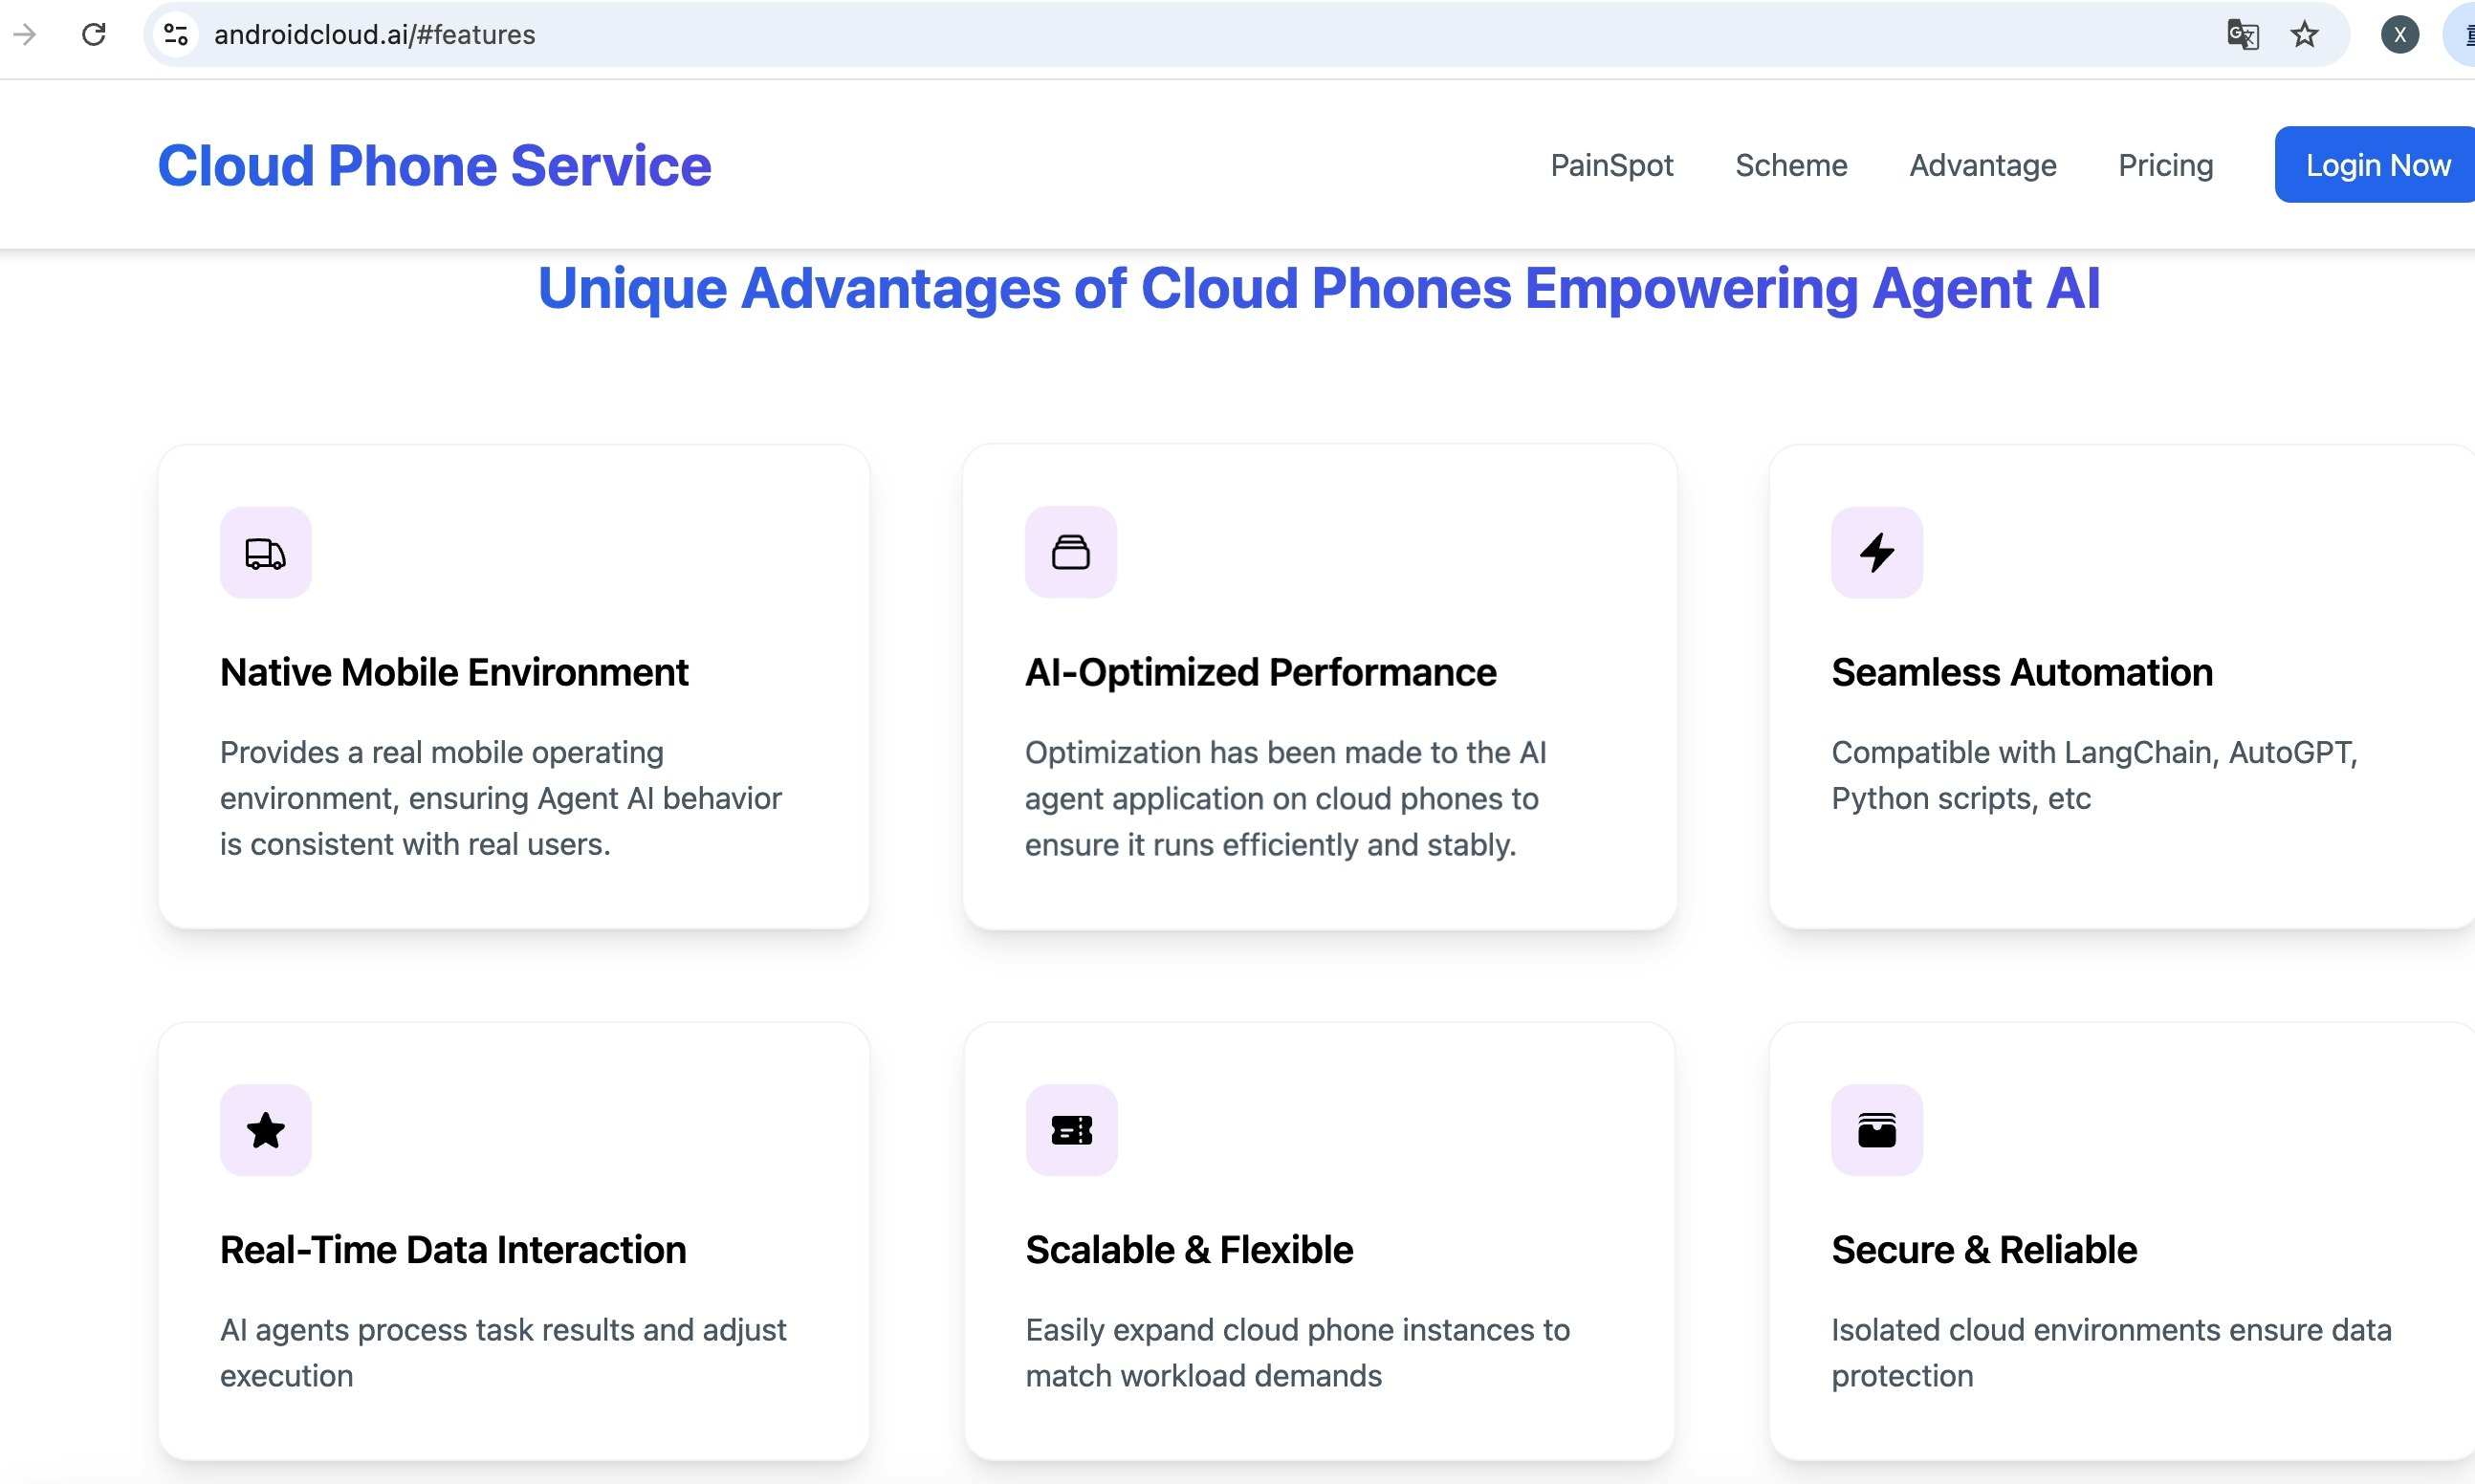
Task: Go forward with the browser arrow
Action: point(25,35)
